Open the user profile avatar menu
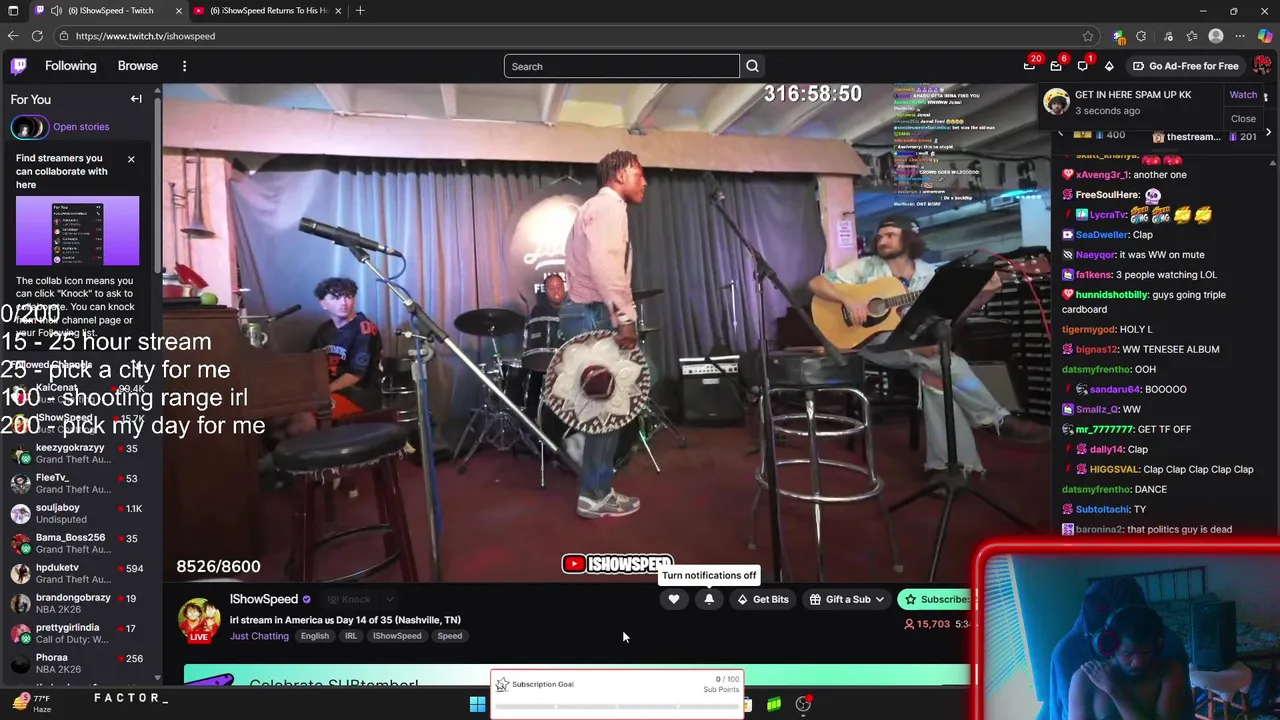 (x=1262, y=66)
